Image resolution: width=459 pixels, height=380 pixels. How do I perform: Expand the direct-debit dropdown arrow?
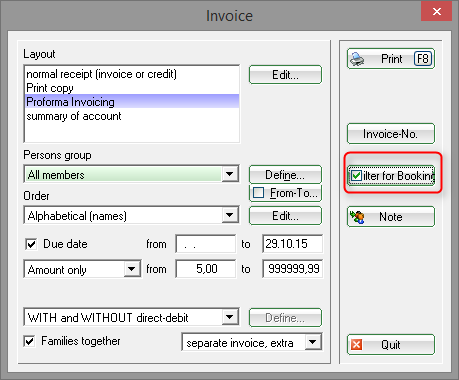(230, 317)
